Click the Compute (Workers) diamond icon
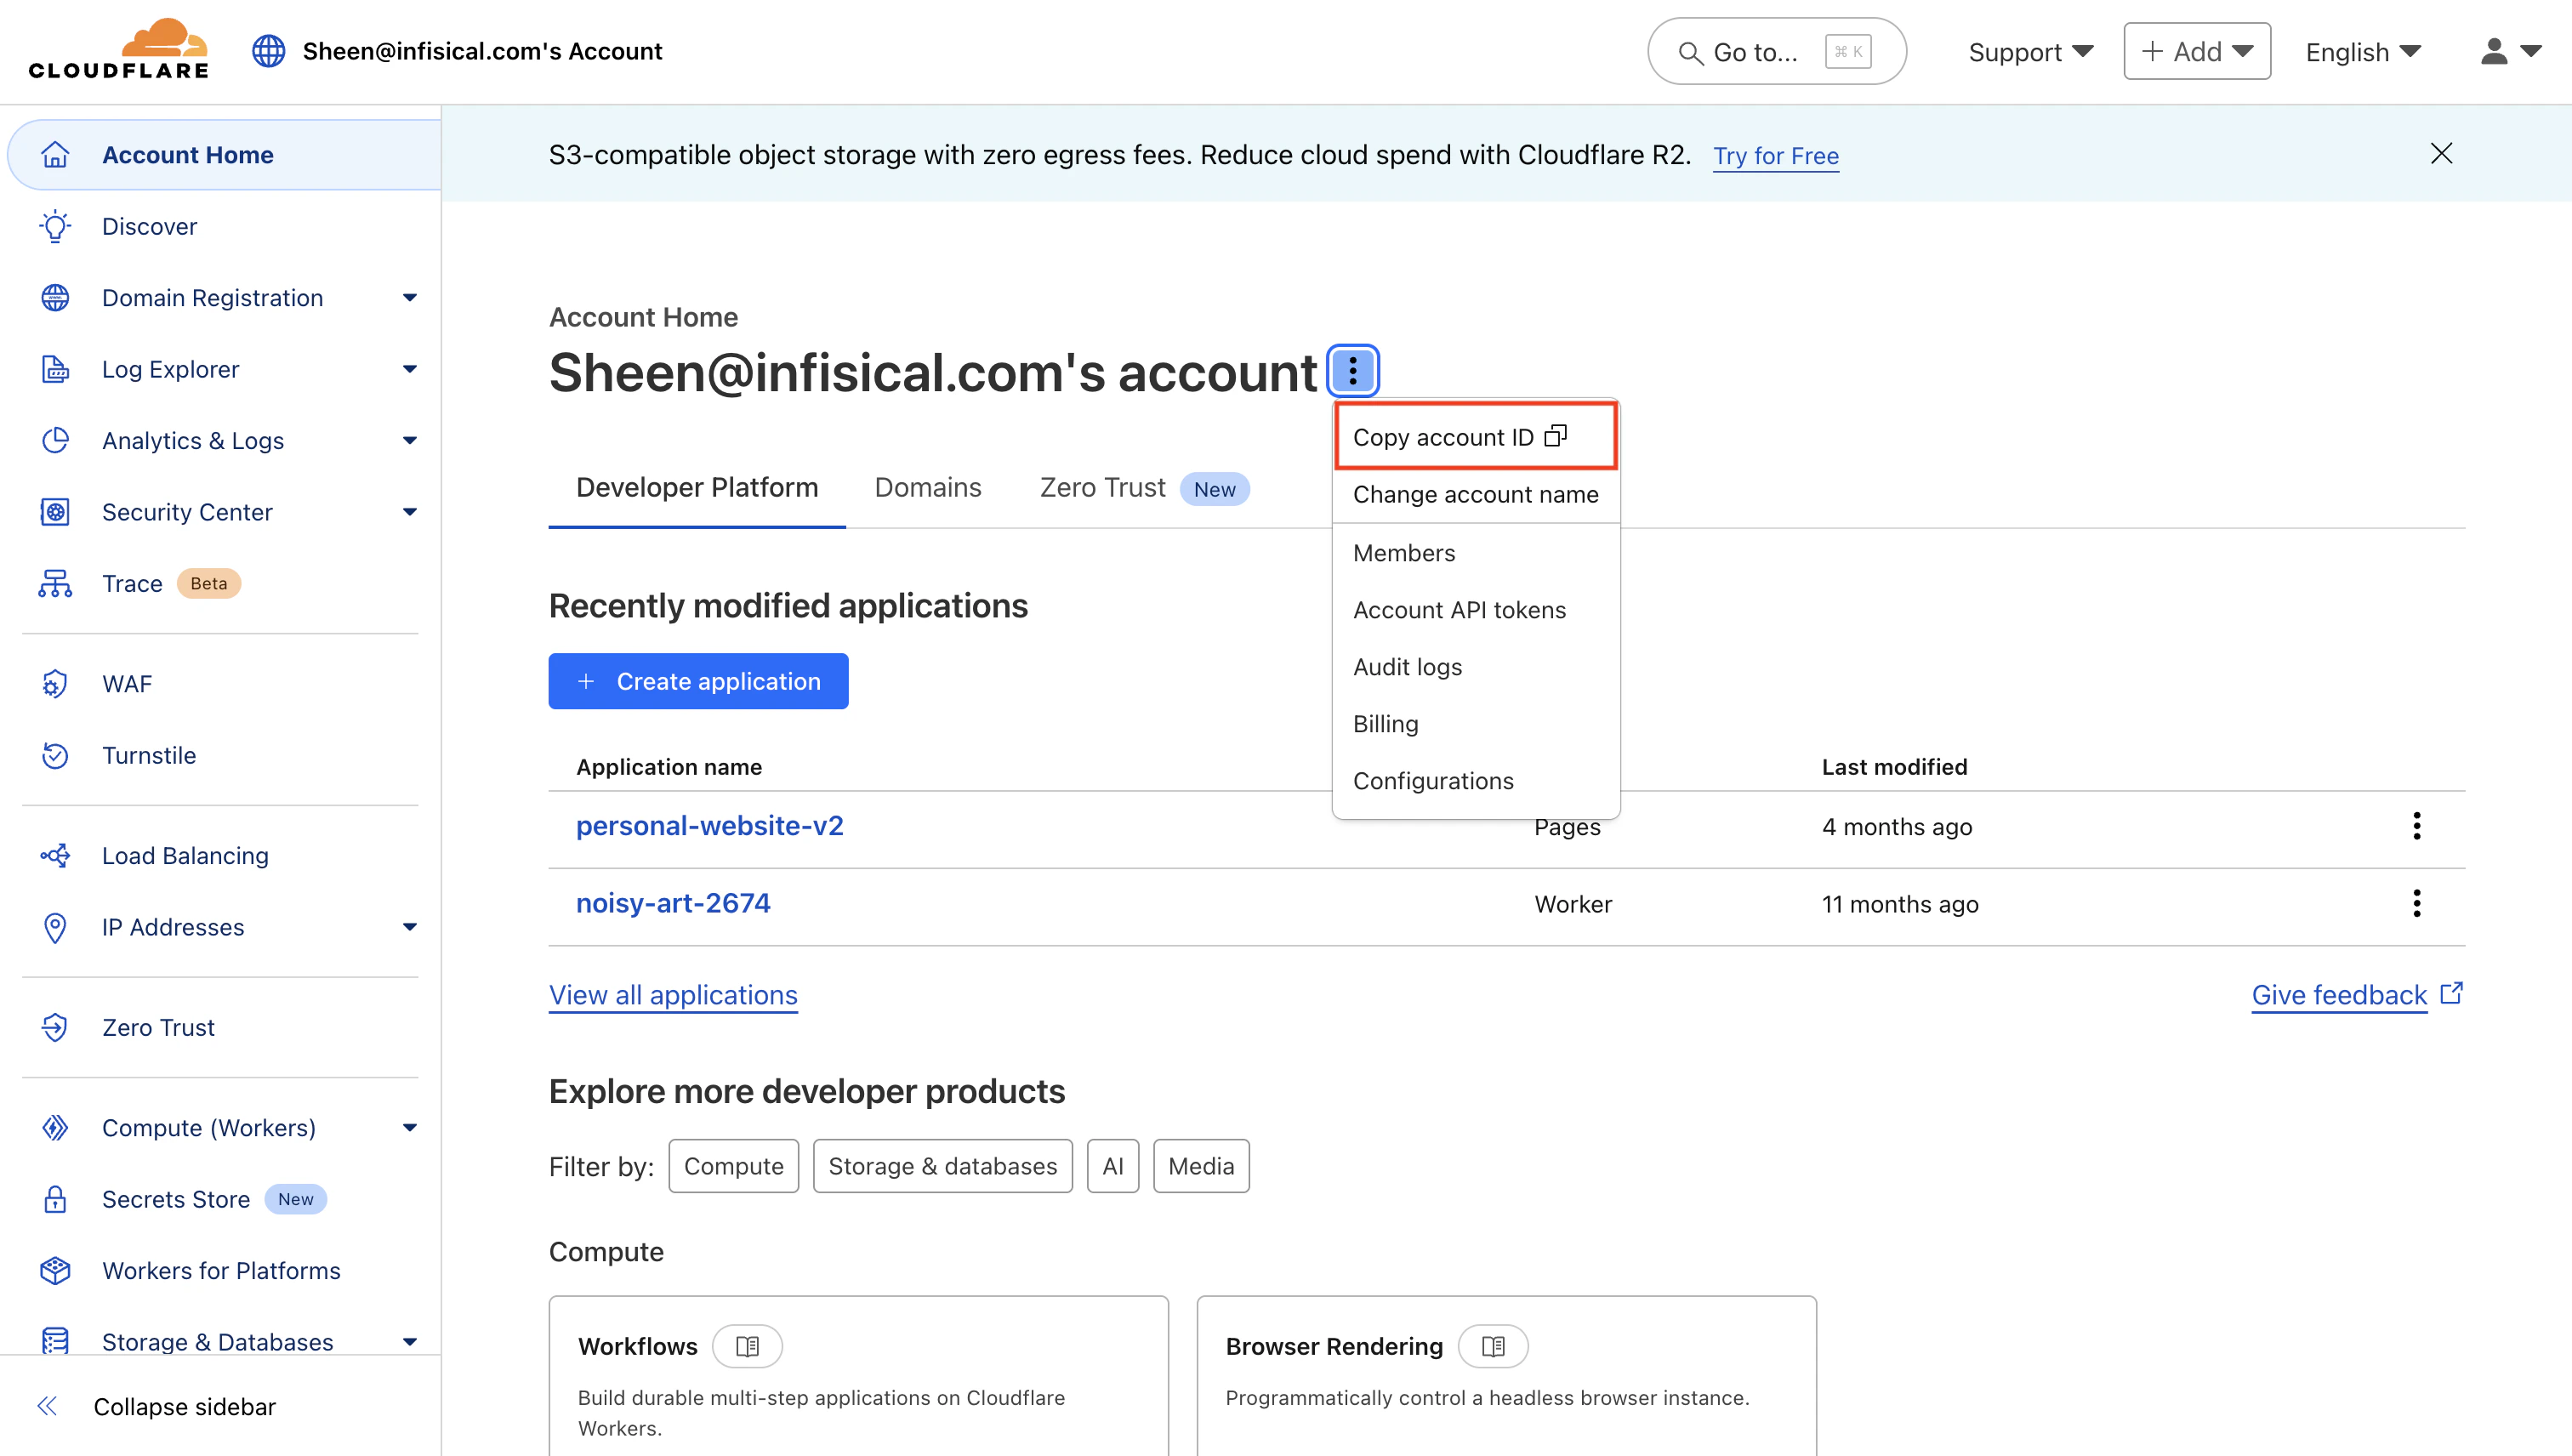The height and width of the screenshot is (1456, 2572). tap(55, 1128)
